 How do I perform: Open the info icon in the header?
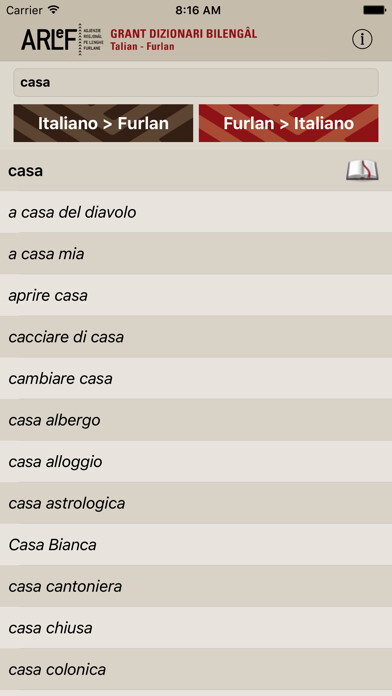362,40
